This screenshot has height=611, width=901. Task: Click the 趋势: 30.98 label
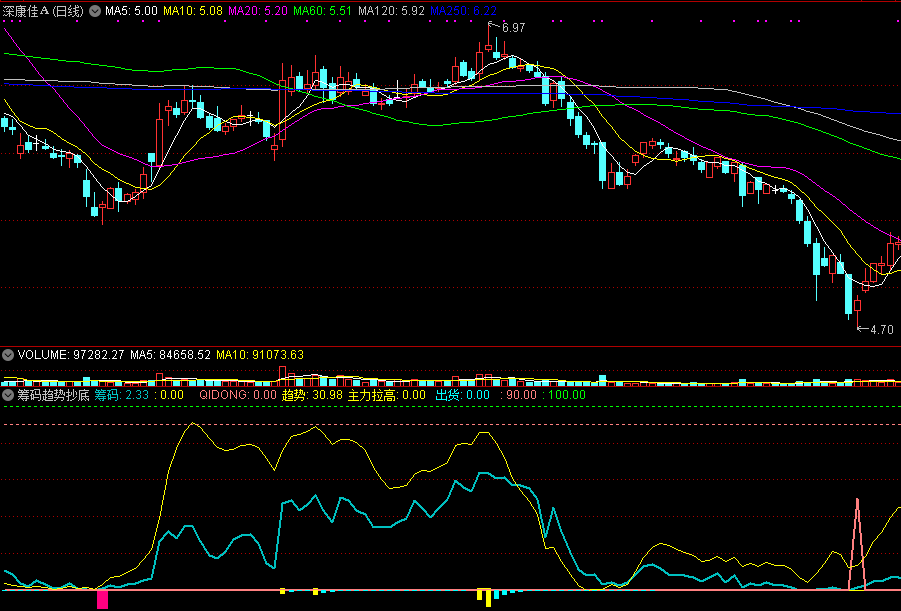click(312, 395)
